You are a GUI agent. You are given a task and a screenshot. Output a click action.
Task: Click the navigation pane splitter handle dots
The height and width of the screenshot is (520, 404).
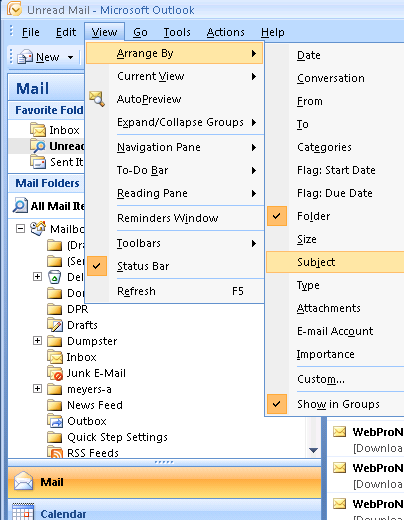coord(164,462)
